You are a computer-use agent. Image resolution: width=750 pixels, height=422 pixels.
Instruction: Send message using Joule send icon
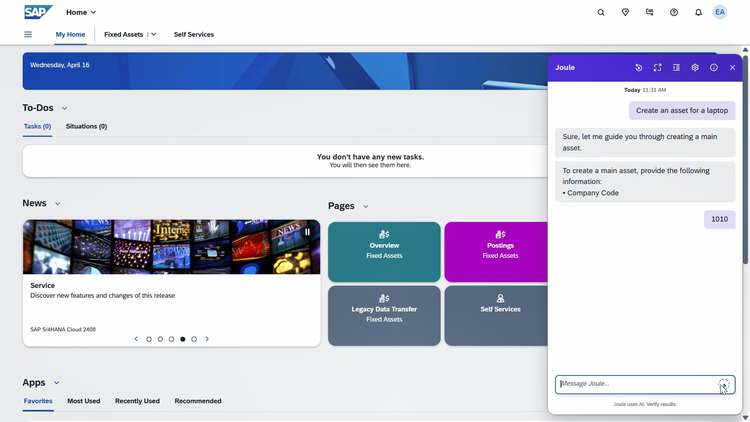[724, 385]
